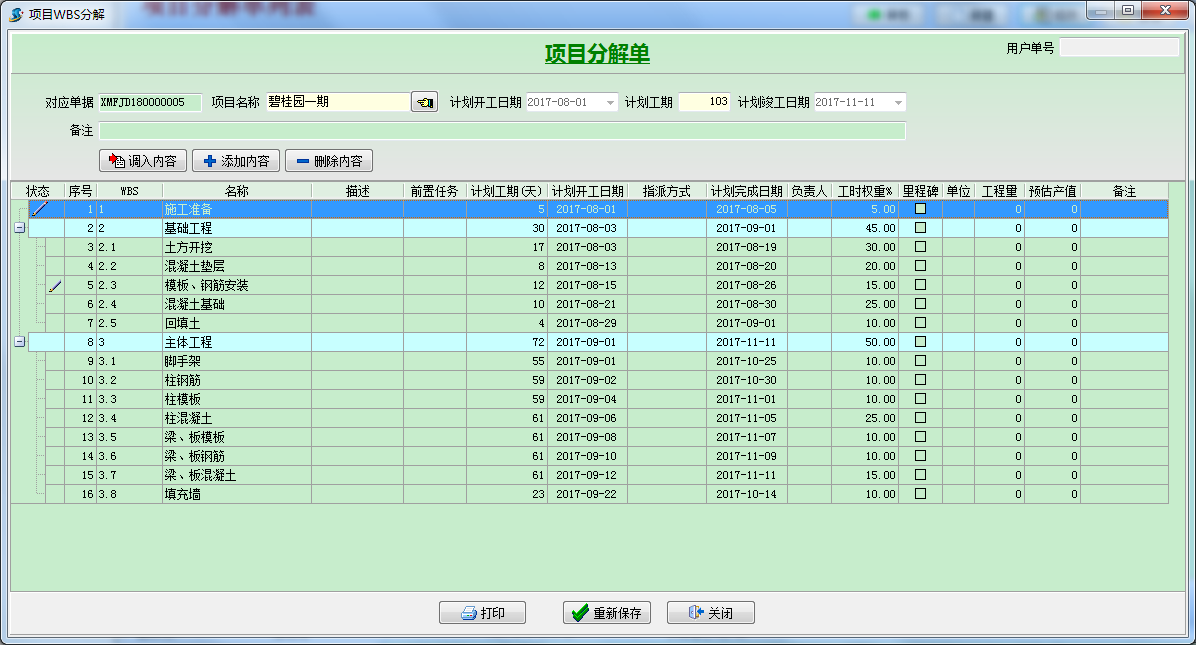This screenshot has height=645, width=1196.
Task: Select the 脚手架 row name cell
Action: point(236,361)
